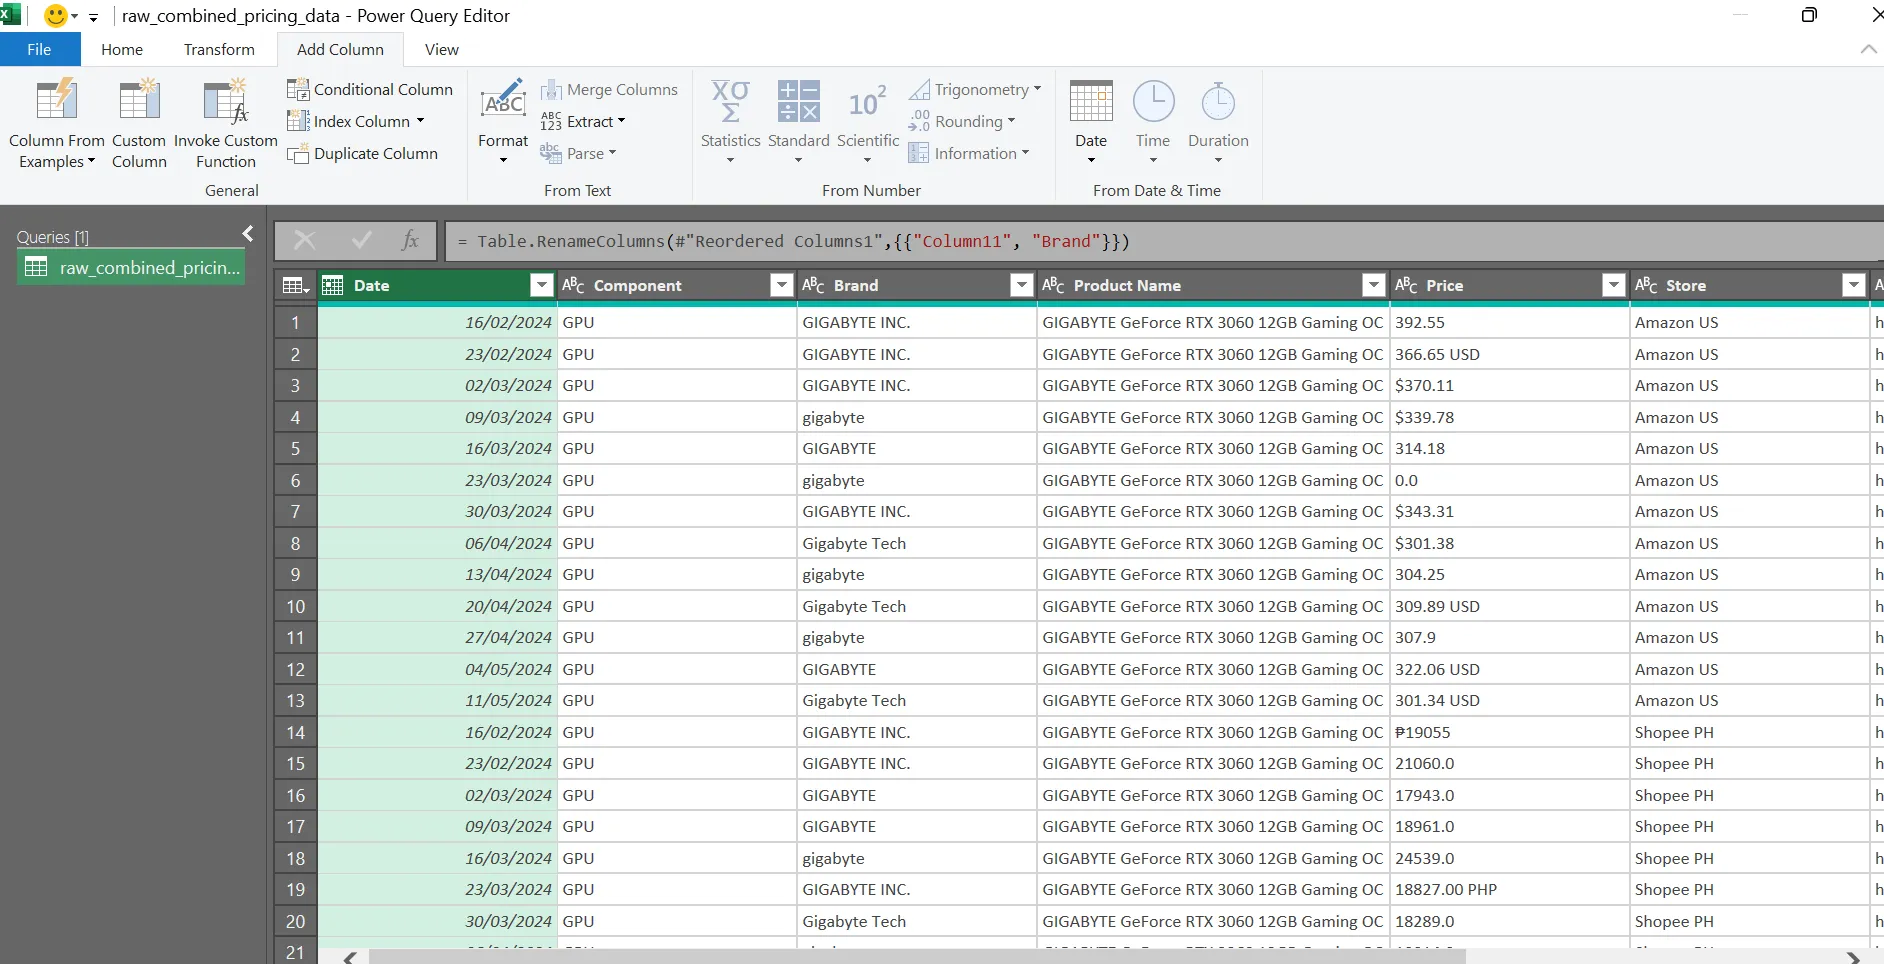Commit the formula with the checkmark
Viewport: 1884px width, 964px height.
(360, 240)
